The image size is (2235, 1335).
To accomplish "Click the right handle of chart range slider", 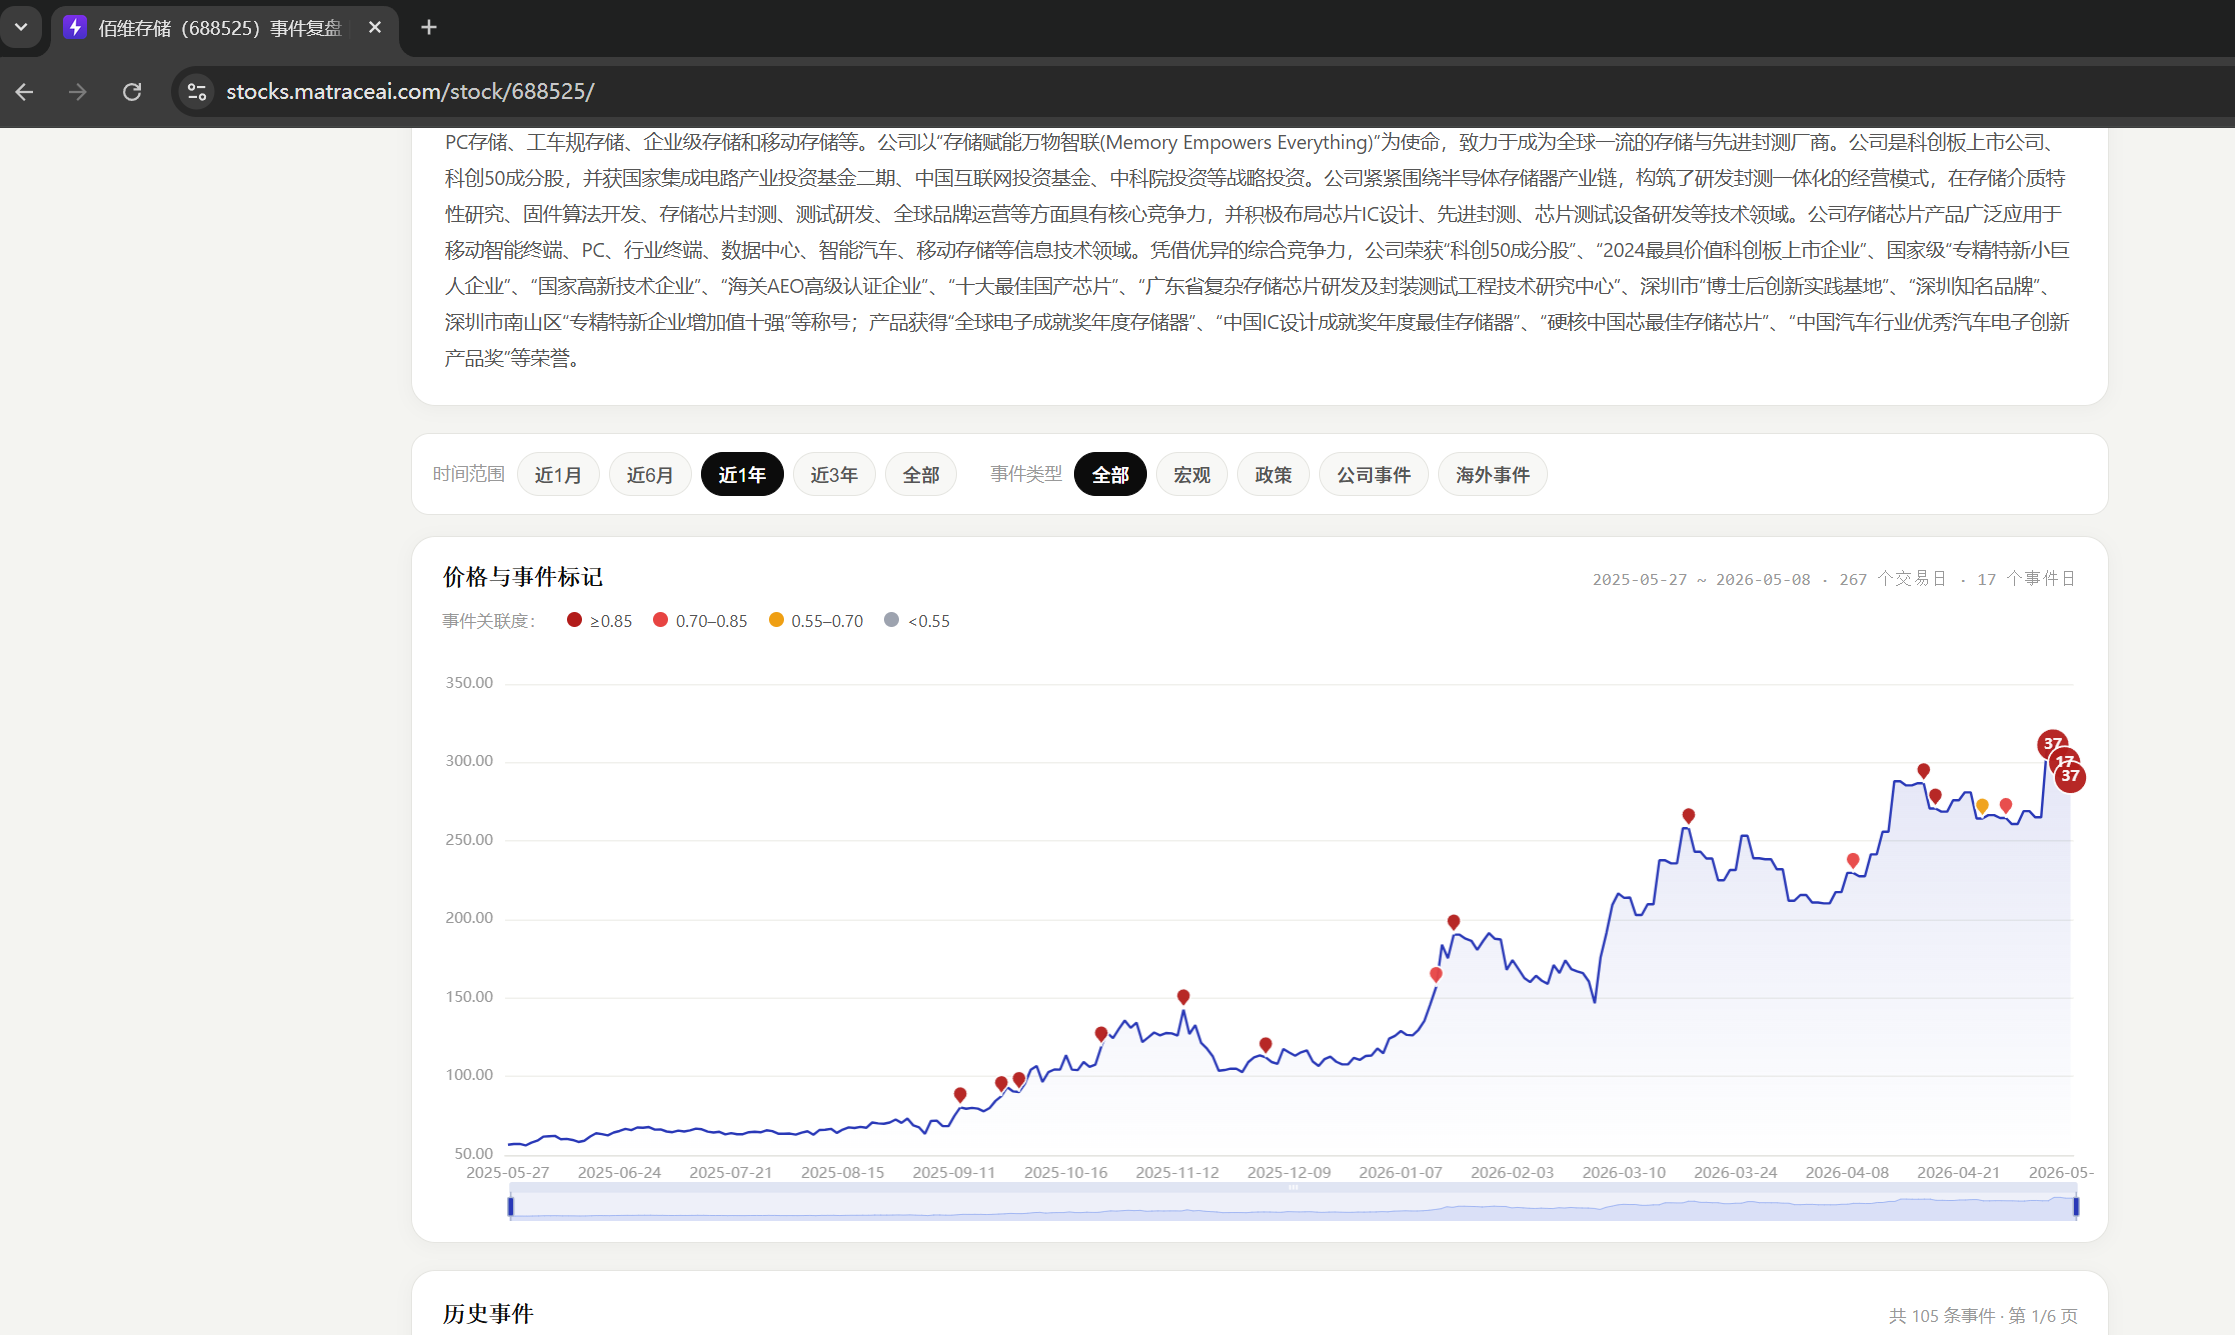I will point(2076,1207).
